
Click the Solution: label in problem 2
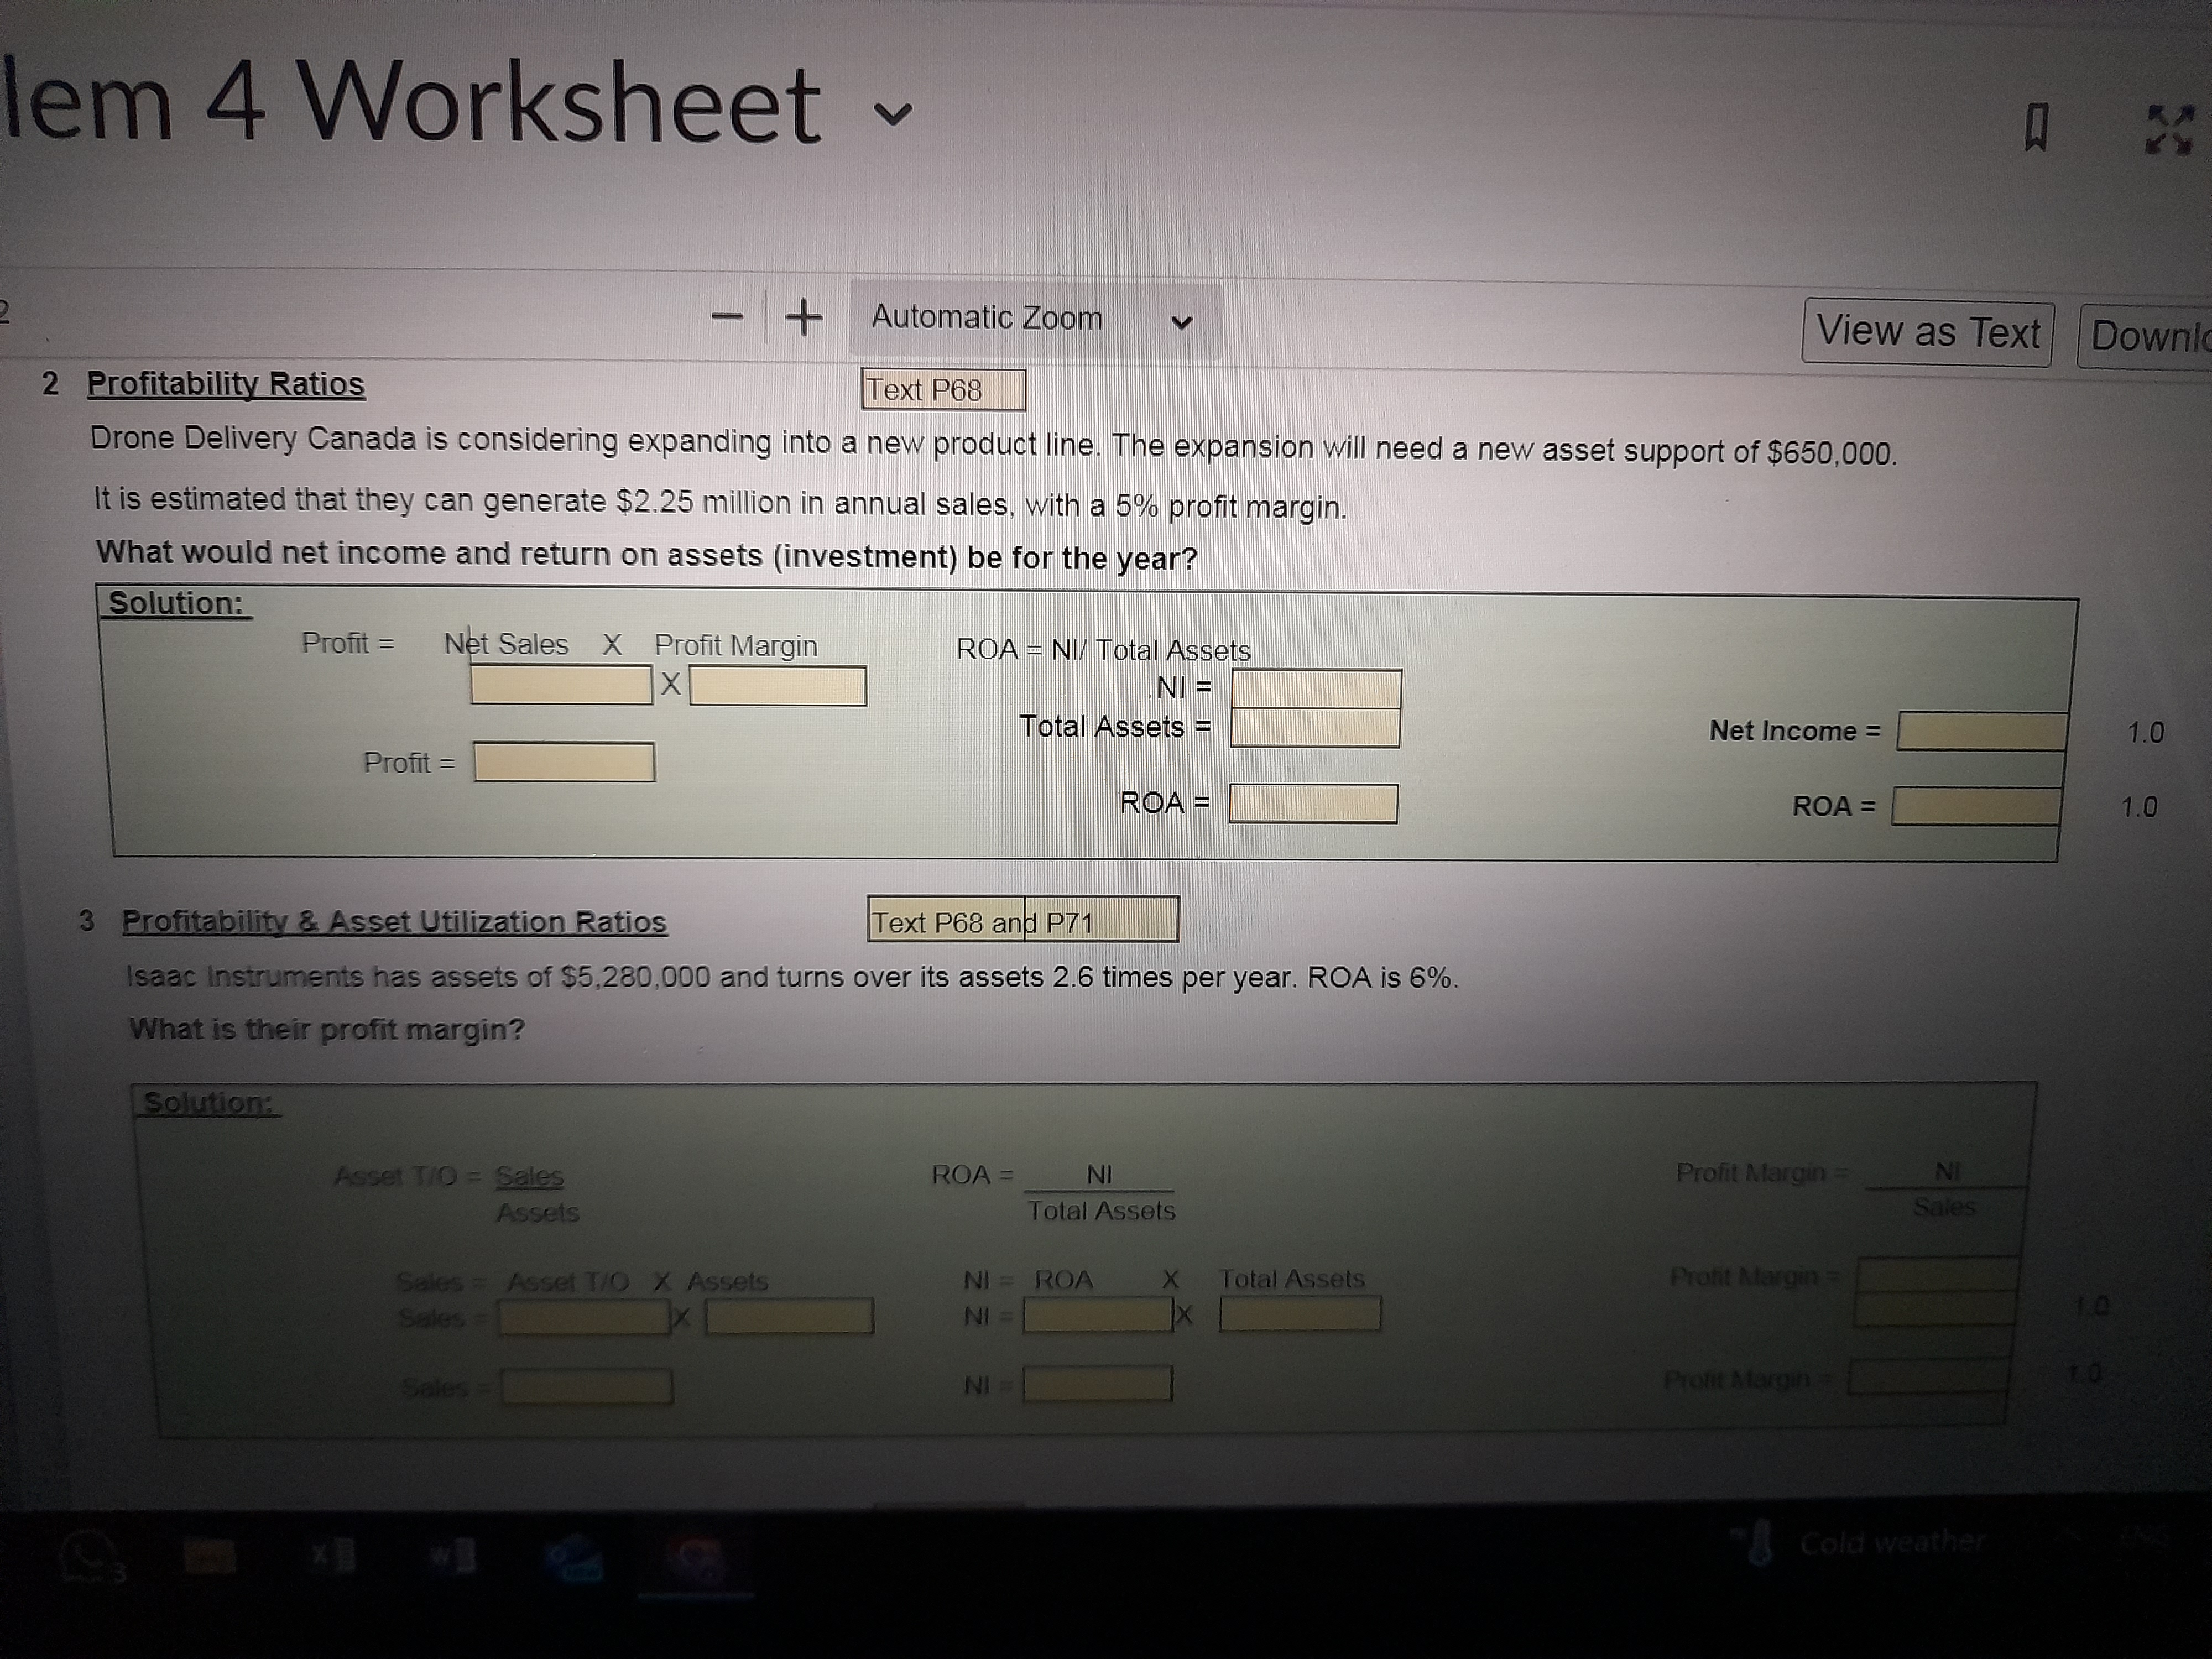coord(176,603)
